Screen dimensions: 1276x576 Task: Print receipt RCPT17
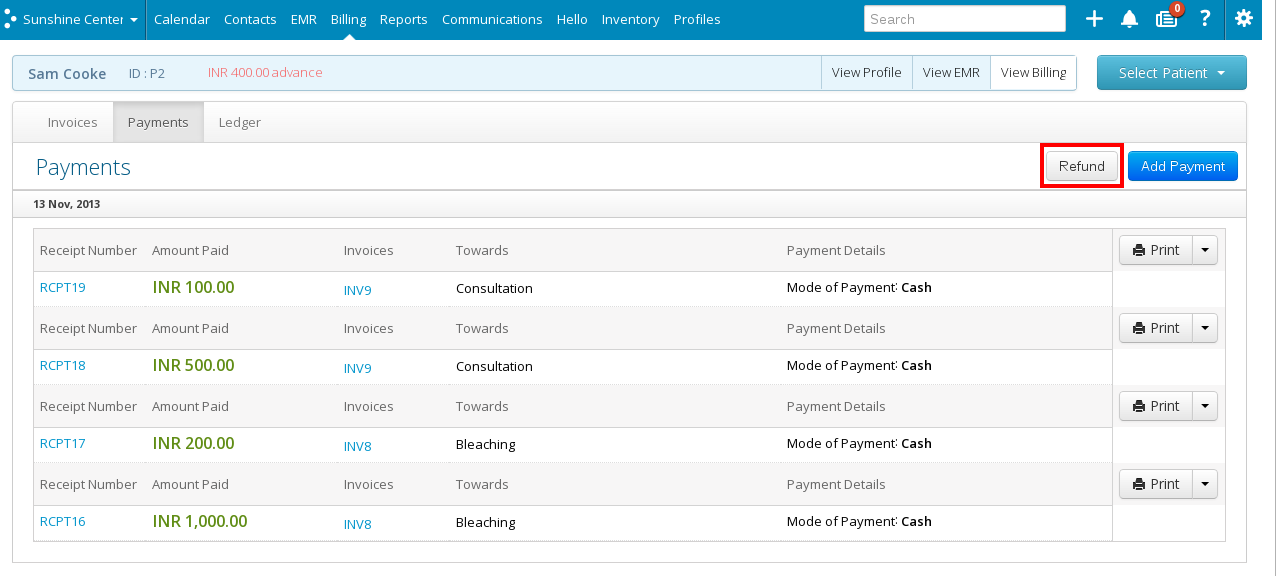pos(1156,406)
